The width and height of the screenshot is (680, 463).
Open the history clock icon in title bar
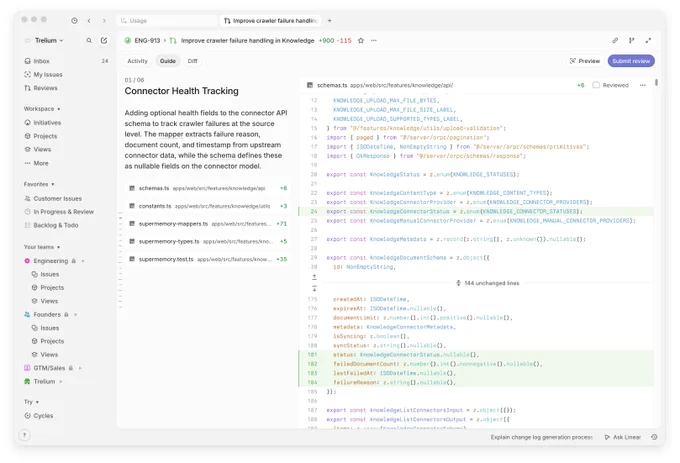[75, 20]
